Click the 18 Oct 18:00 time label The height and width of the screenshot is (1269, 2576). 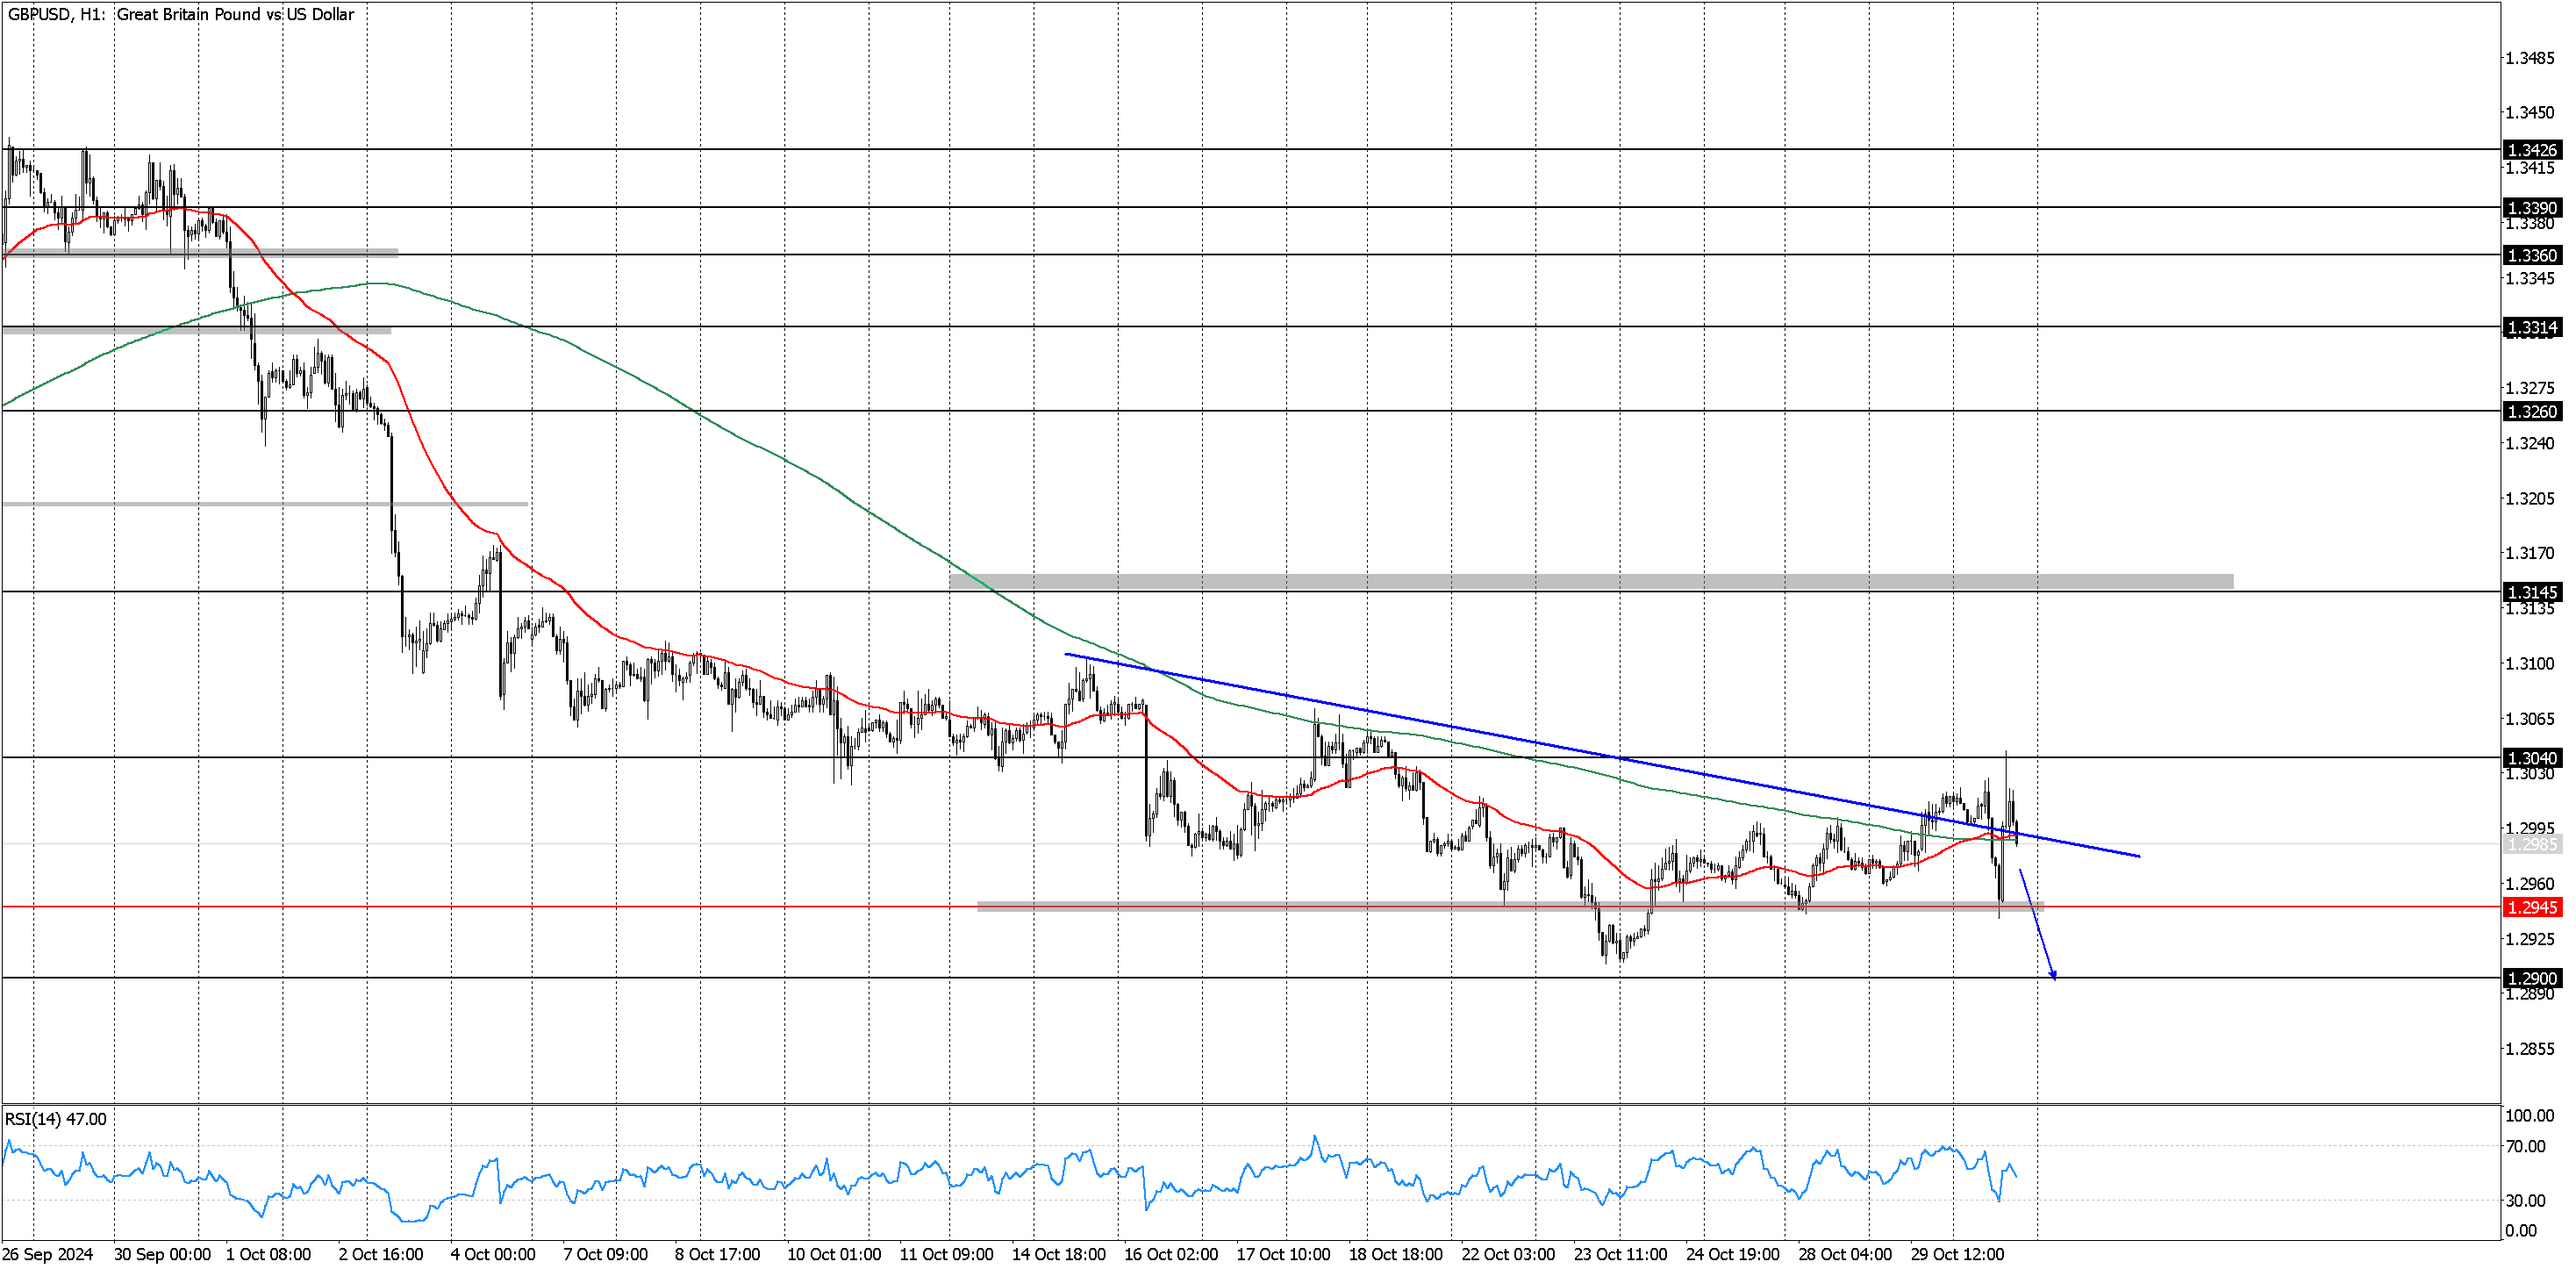[1396, 1255]
